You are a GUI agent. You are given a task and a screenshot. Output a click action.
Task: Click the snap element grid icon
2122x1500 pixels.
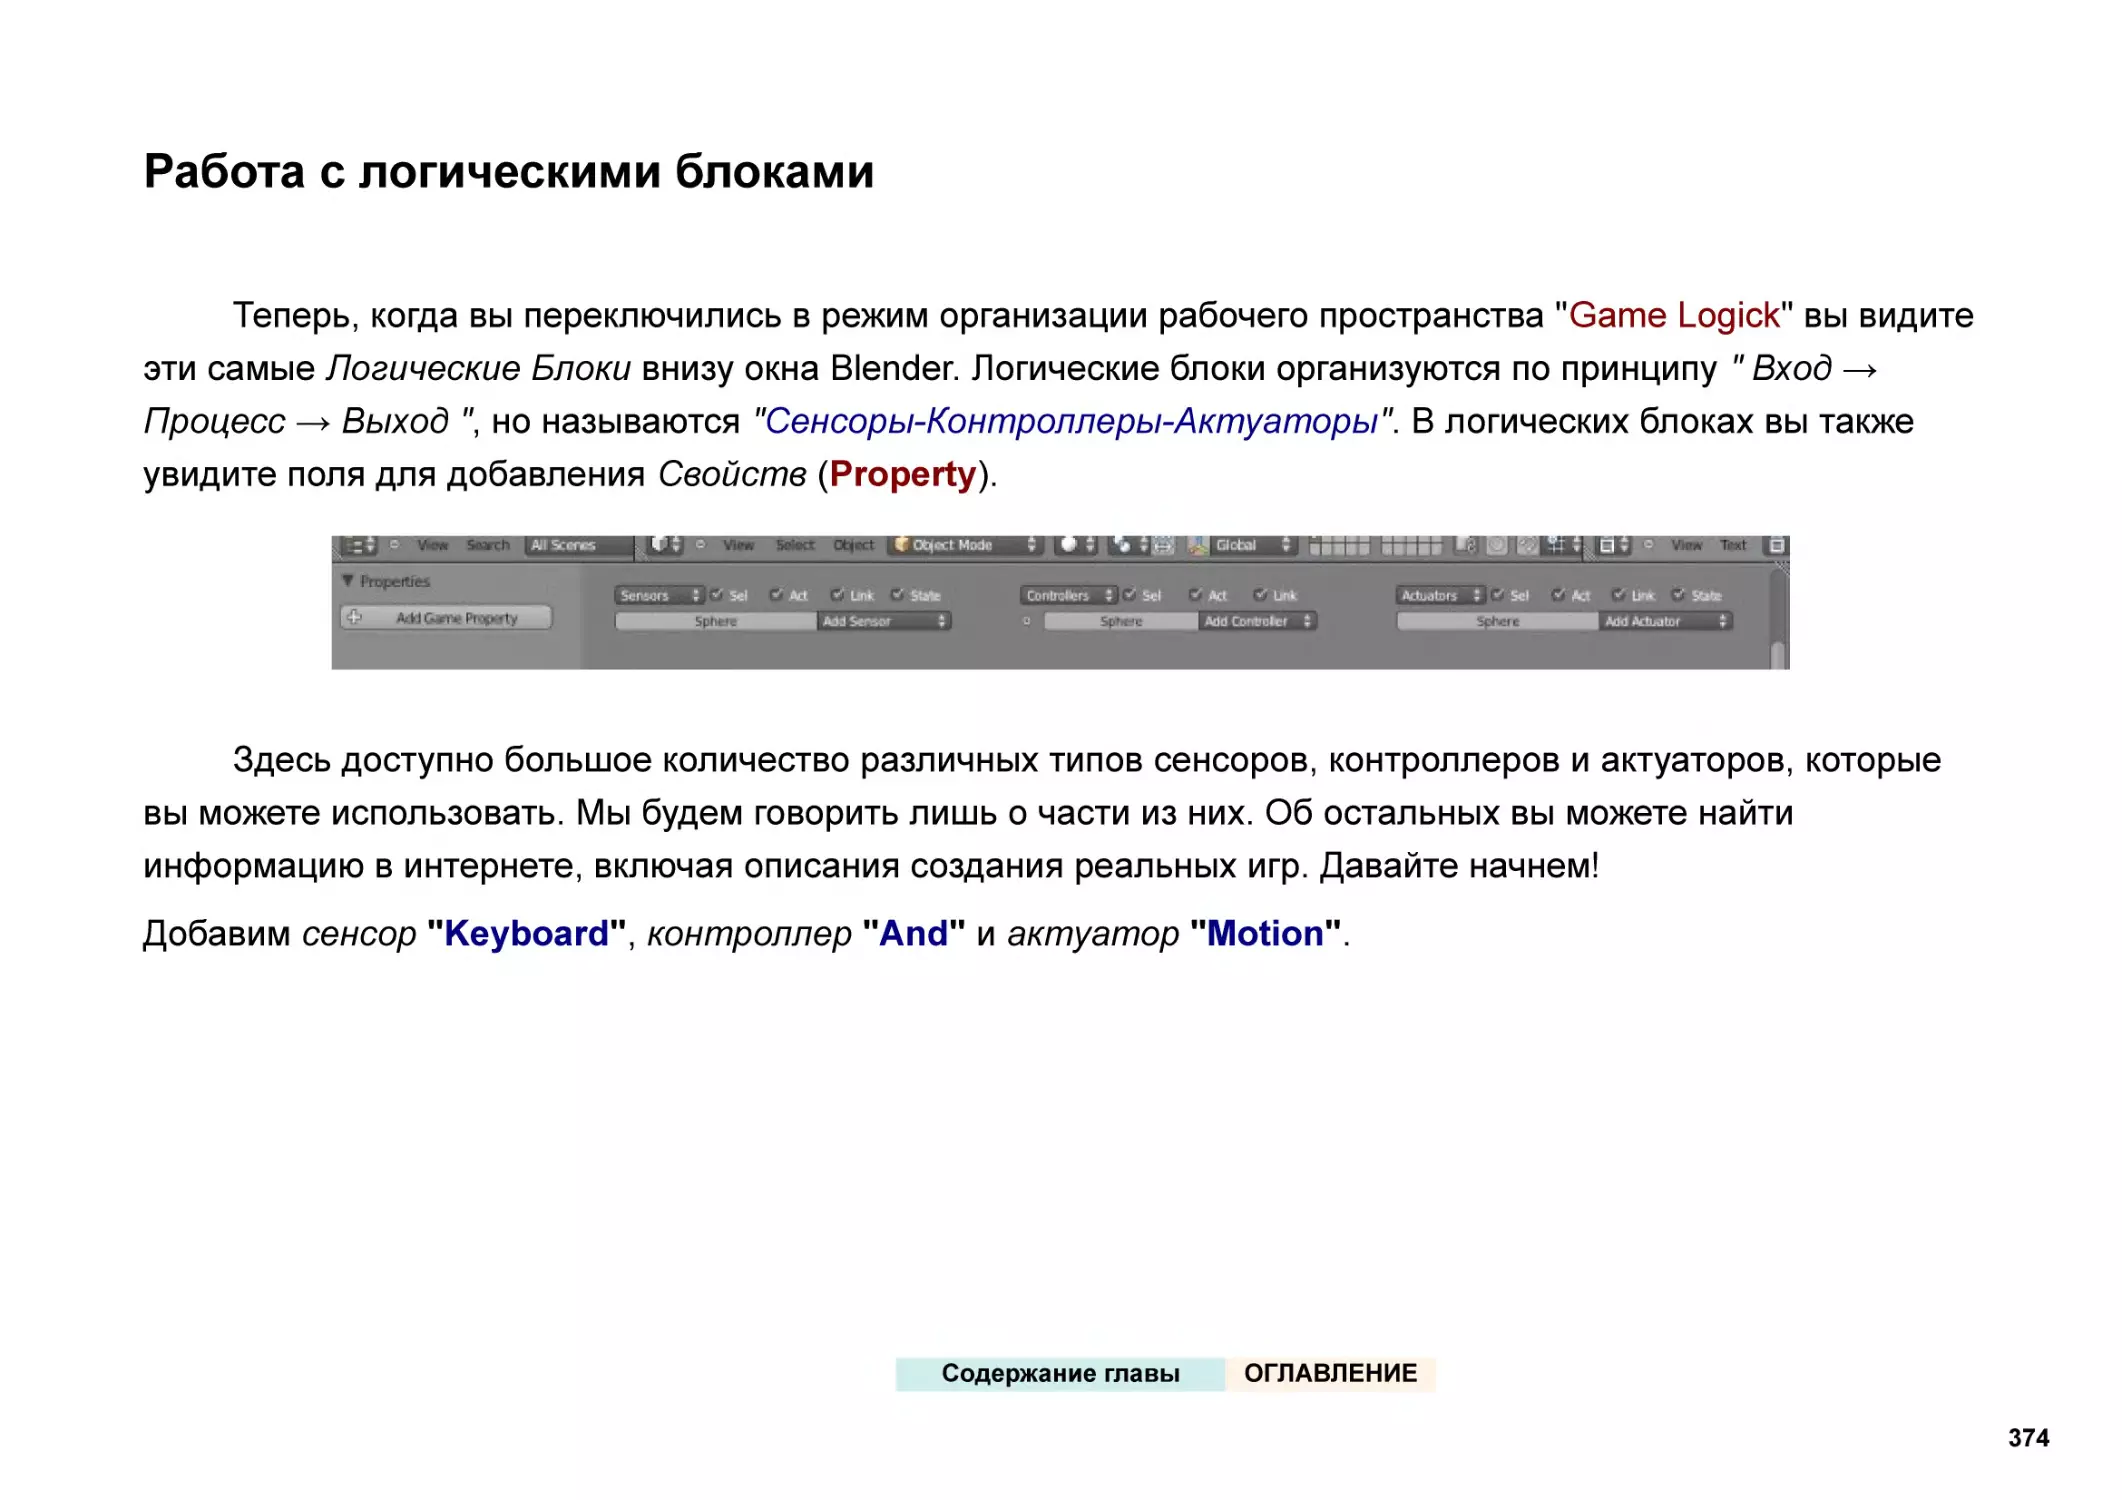(x=1563, y=545)
